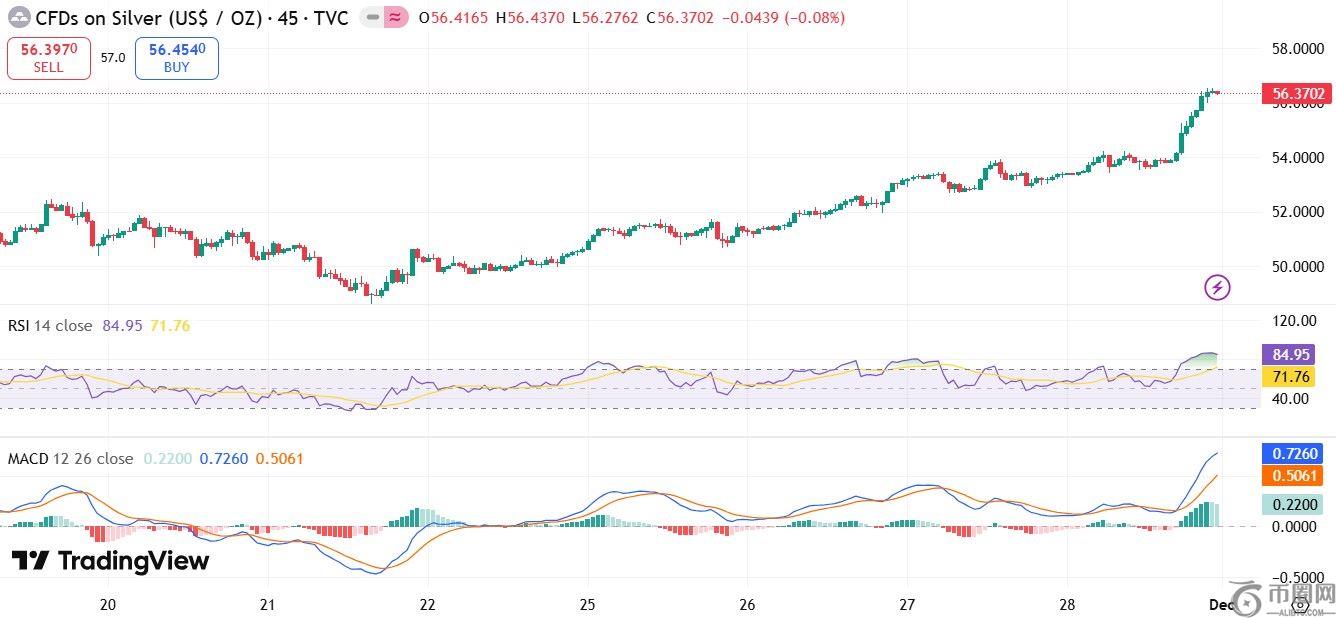Click the BUY button at 56.454

(176, 58)
